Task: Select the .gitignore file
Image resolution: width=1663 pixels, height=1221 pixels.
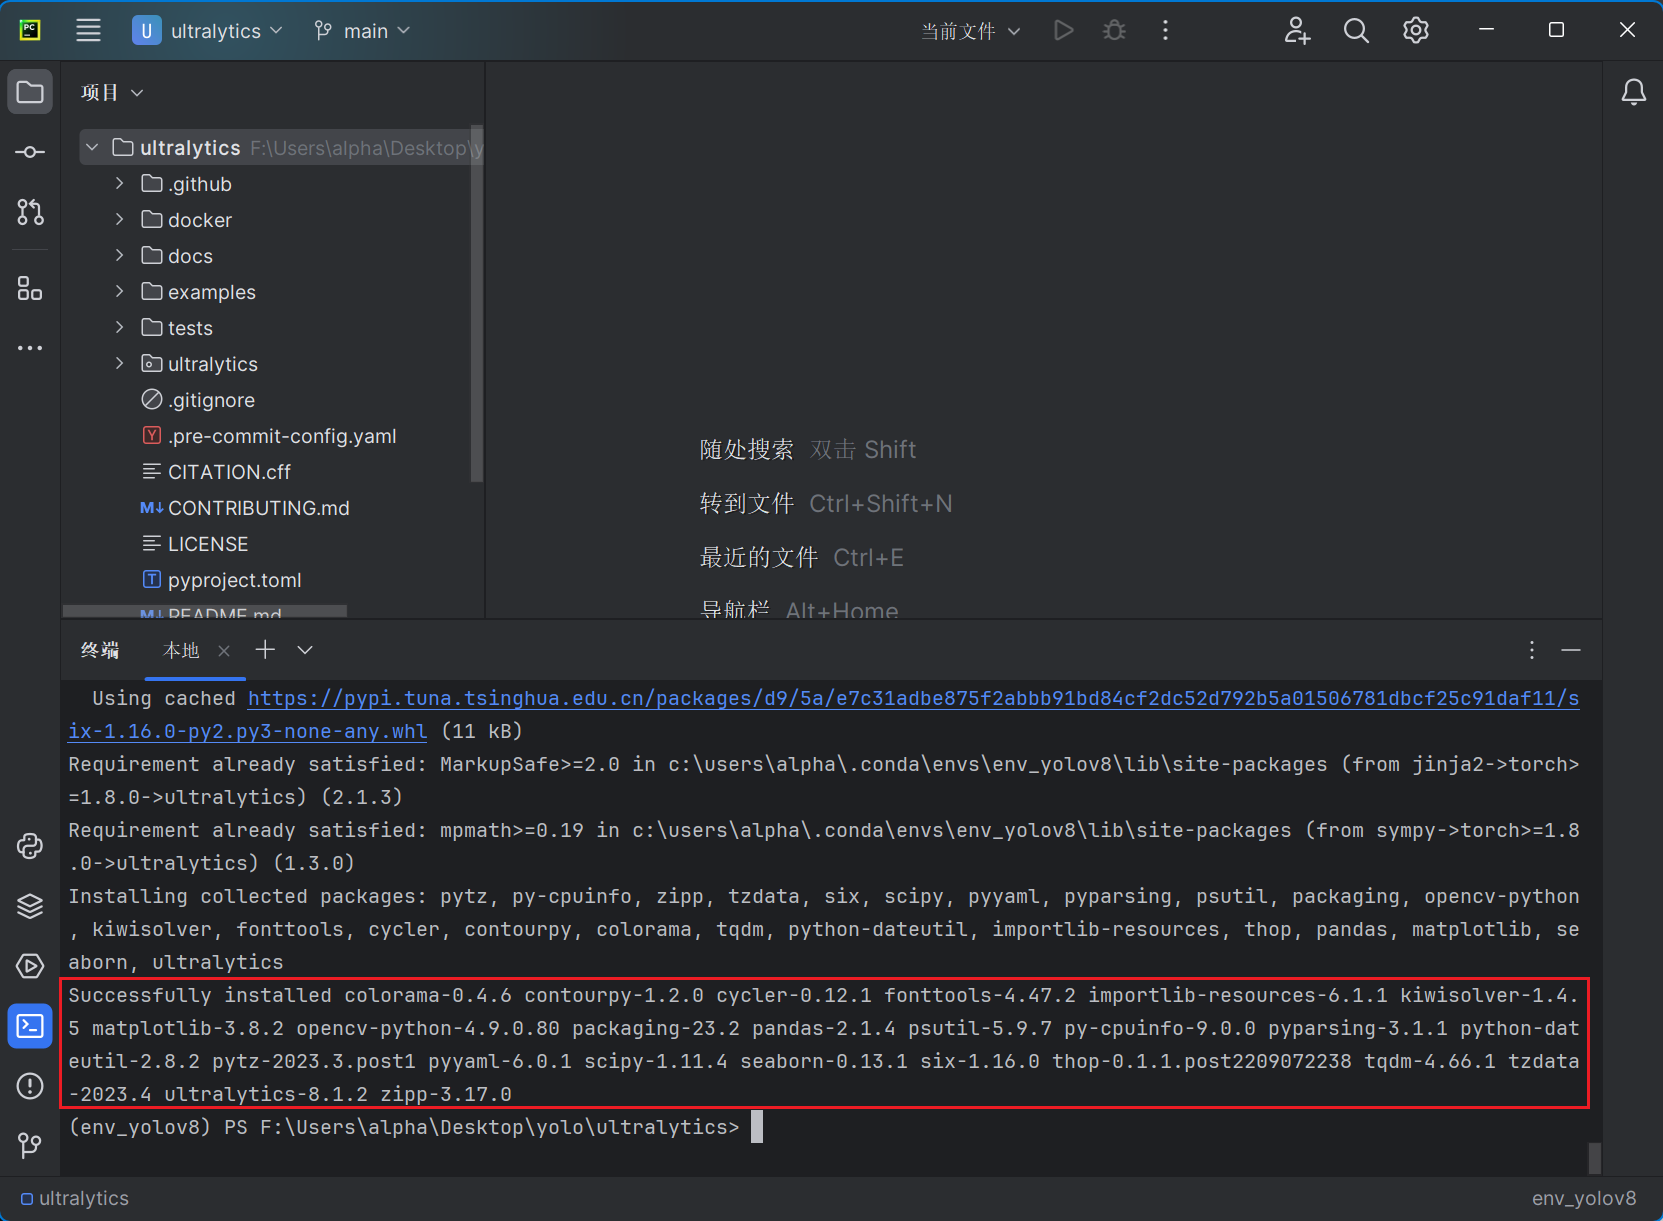Action: [x=197, y=400]
